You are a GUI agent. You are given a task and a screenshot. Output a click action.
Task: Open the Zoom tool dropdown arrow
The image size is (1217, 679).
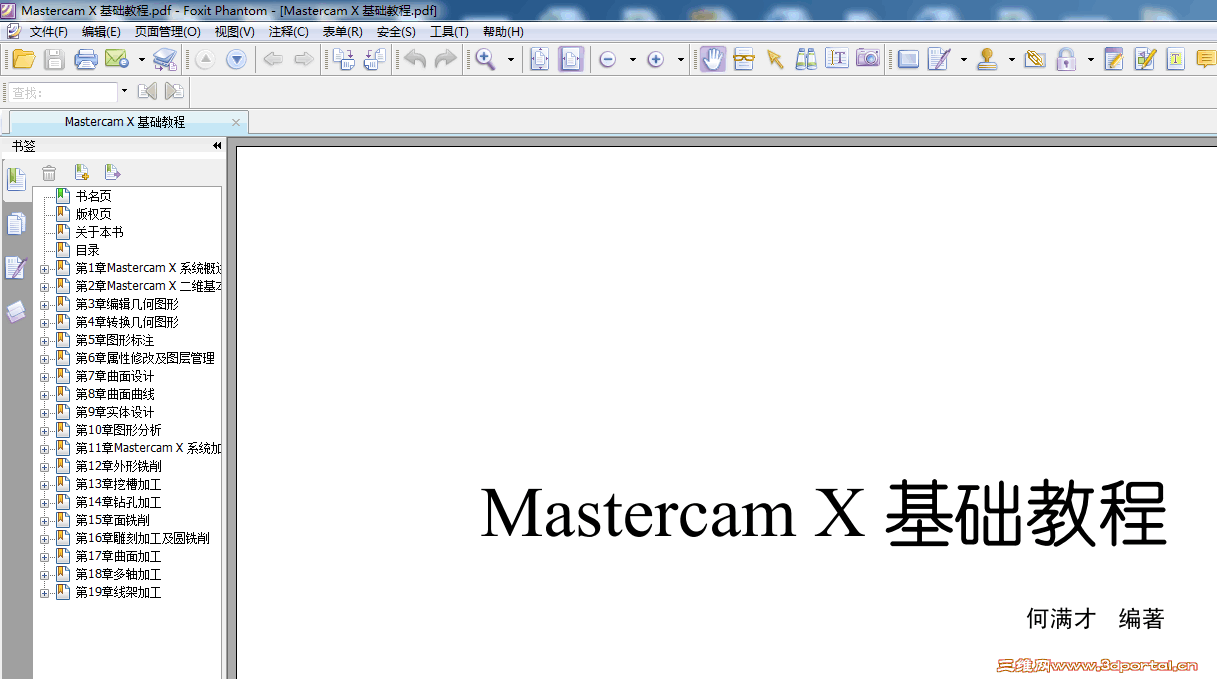511,60
